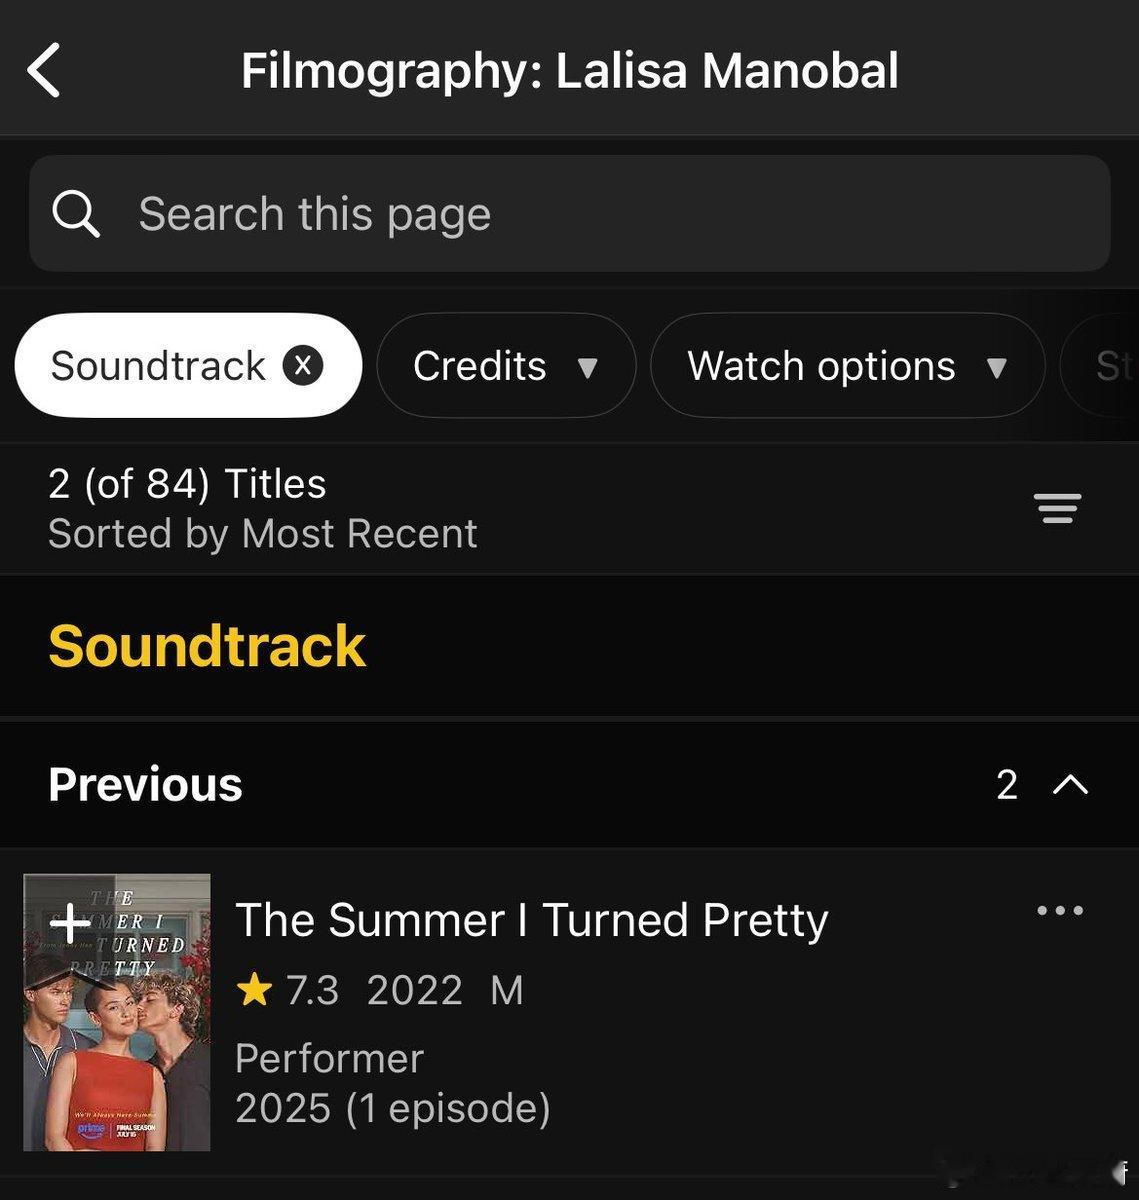Screen dimensions: 1139x1200
Task: Select the partially visible St filter chip
Action: 1102,366
